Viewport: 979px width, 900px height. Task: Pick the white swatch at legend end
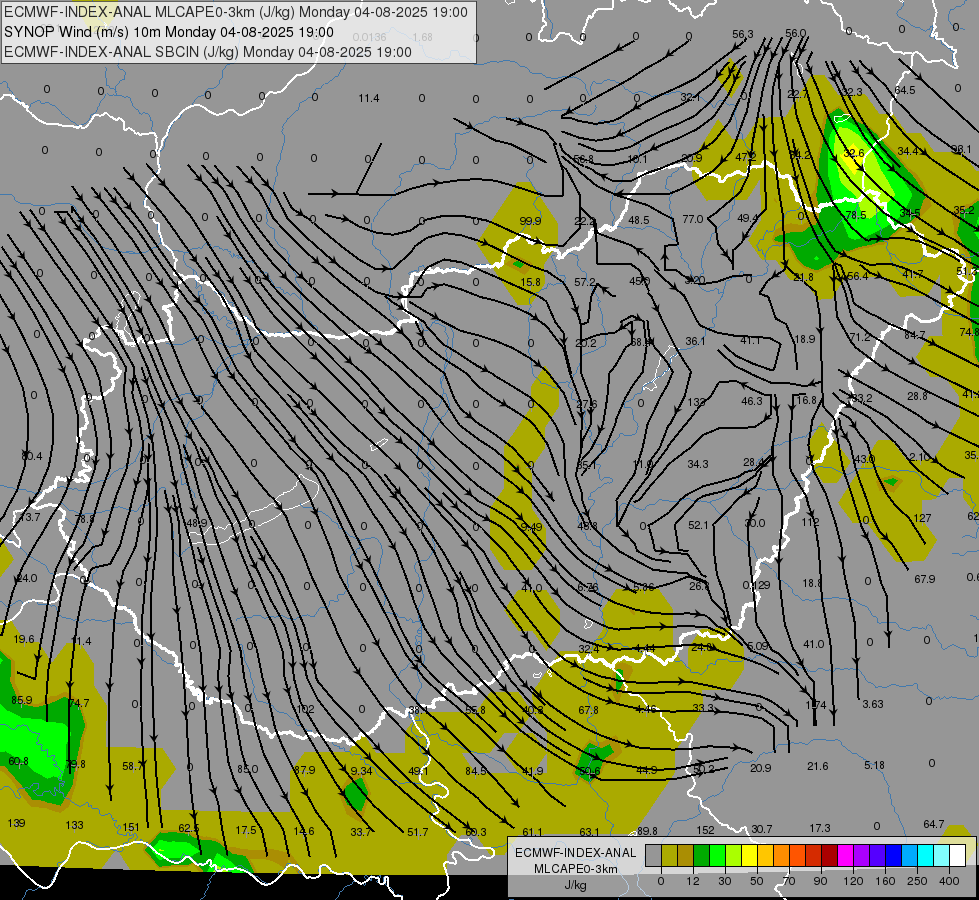click(957, 856)
